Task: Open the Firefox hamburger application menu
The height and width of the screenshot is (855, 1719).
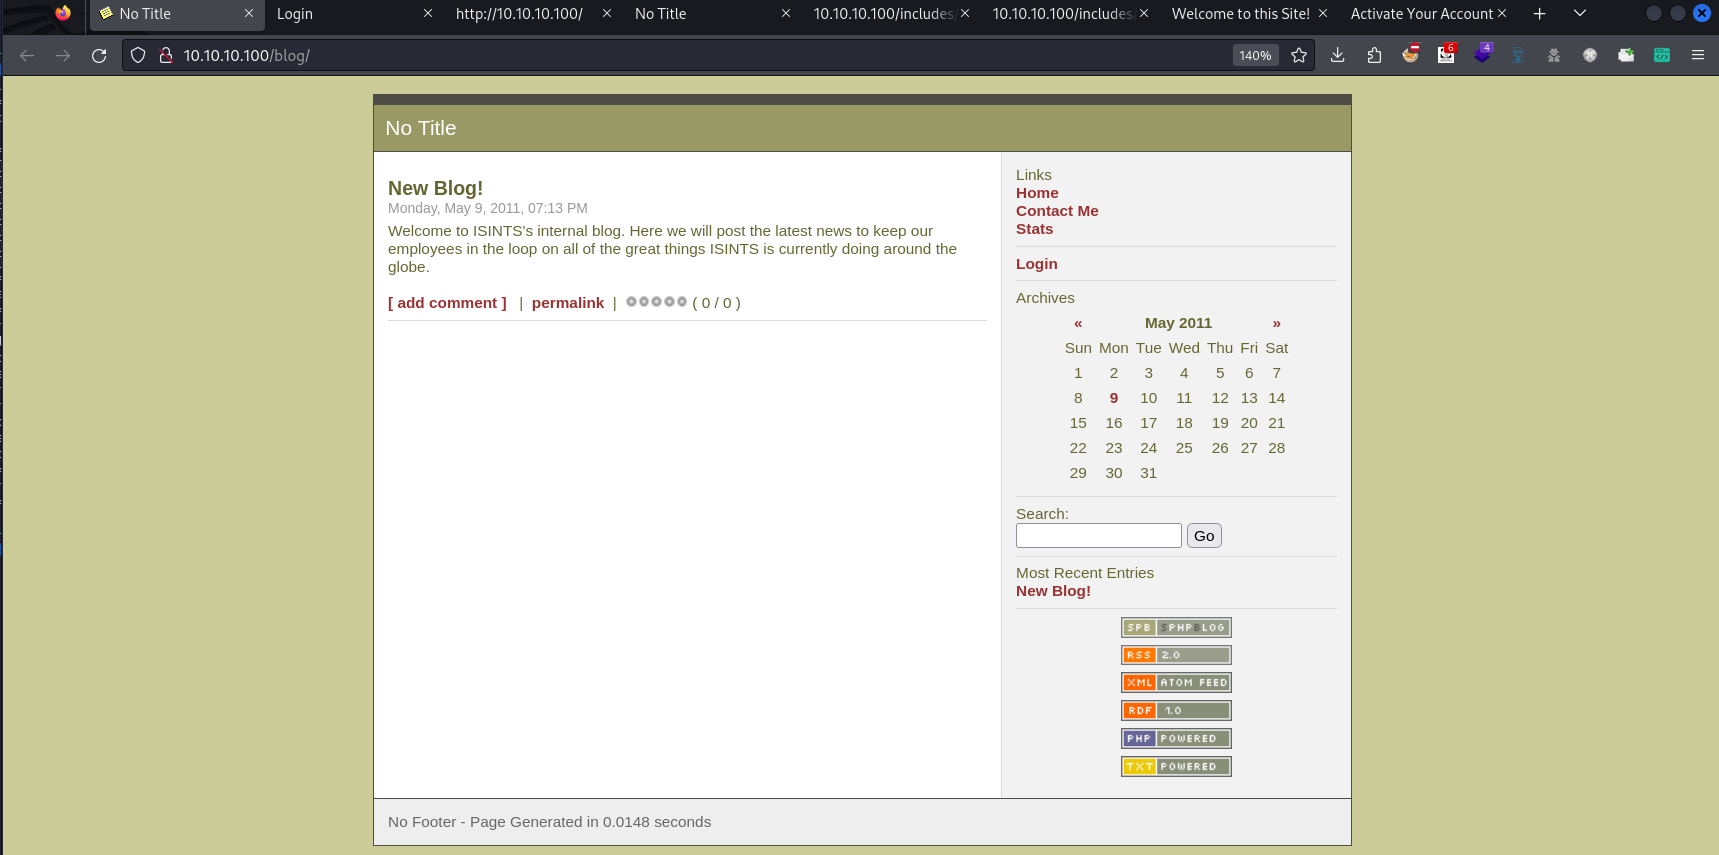Action: [x=1698, y=55]
